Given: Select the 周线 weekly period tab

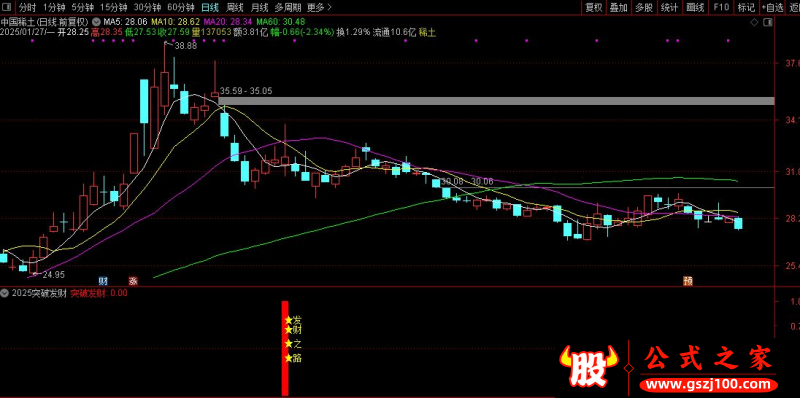Looking at the screenshot, I should tap(235, 7).
